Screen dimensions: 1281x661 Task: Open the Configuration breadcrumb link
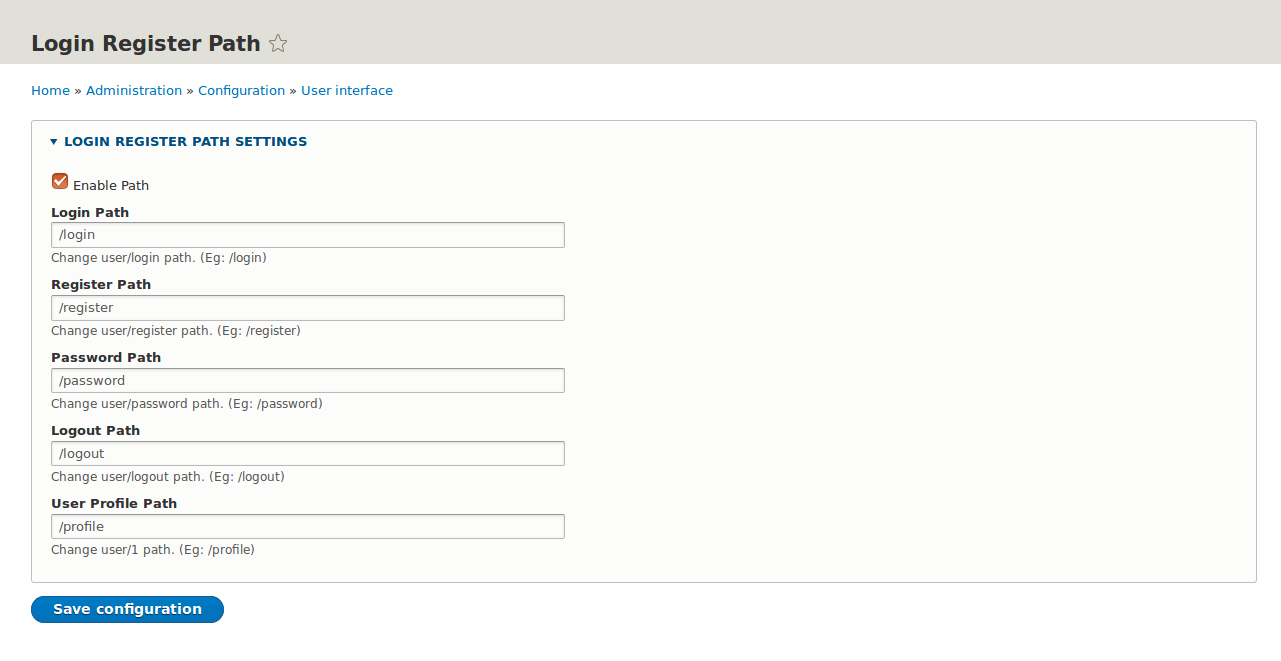tap(241, 91)
